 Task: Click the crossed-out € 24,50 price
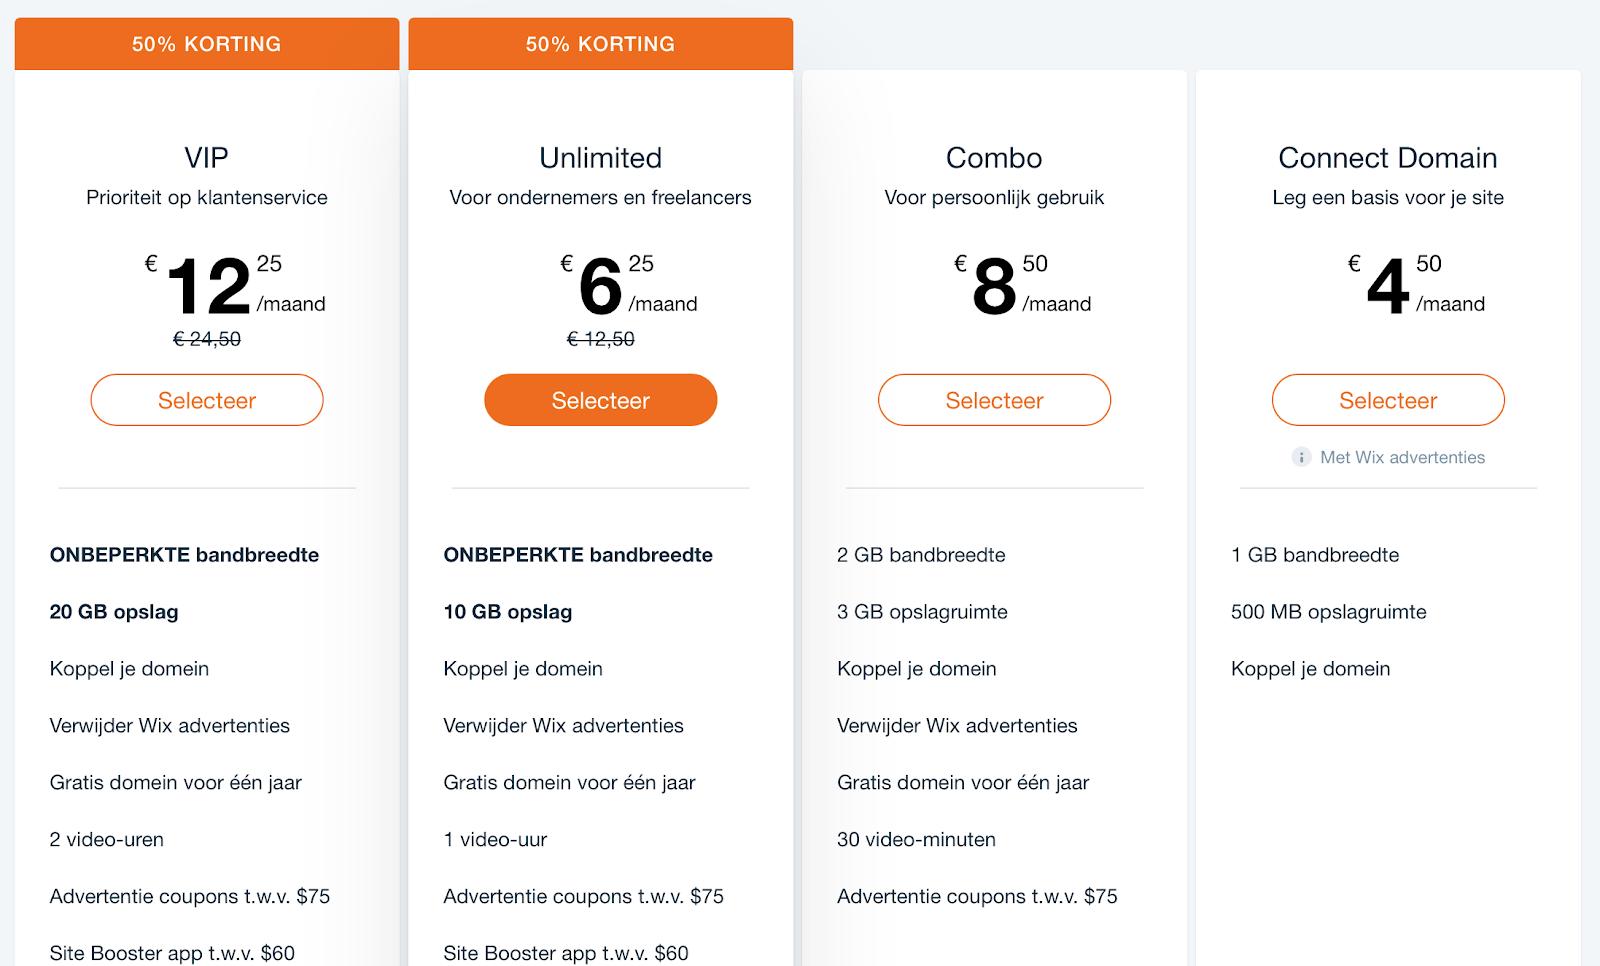[x=207, y=339]
